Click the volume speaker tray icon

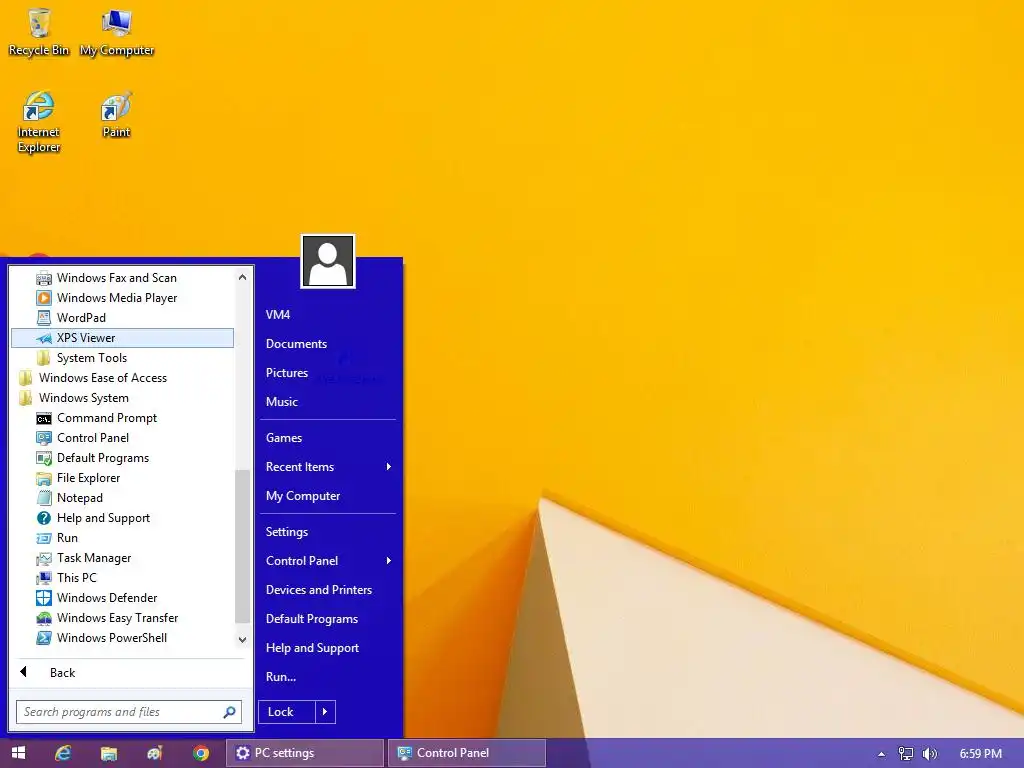930,754
